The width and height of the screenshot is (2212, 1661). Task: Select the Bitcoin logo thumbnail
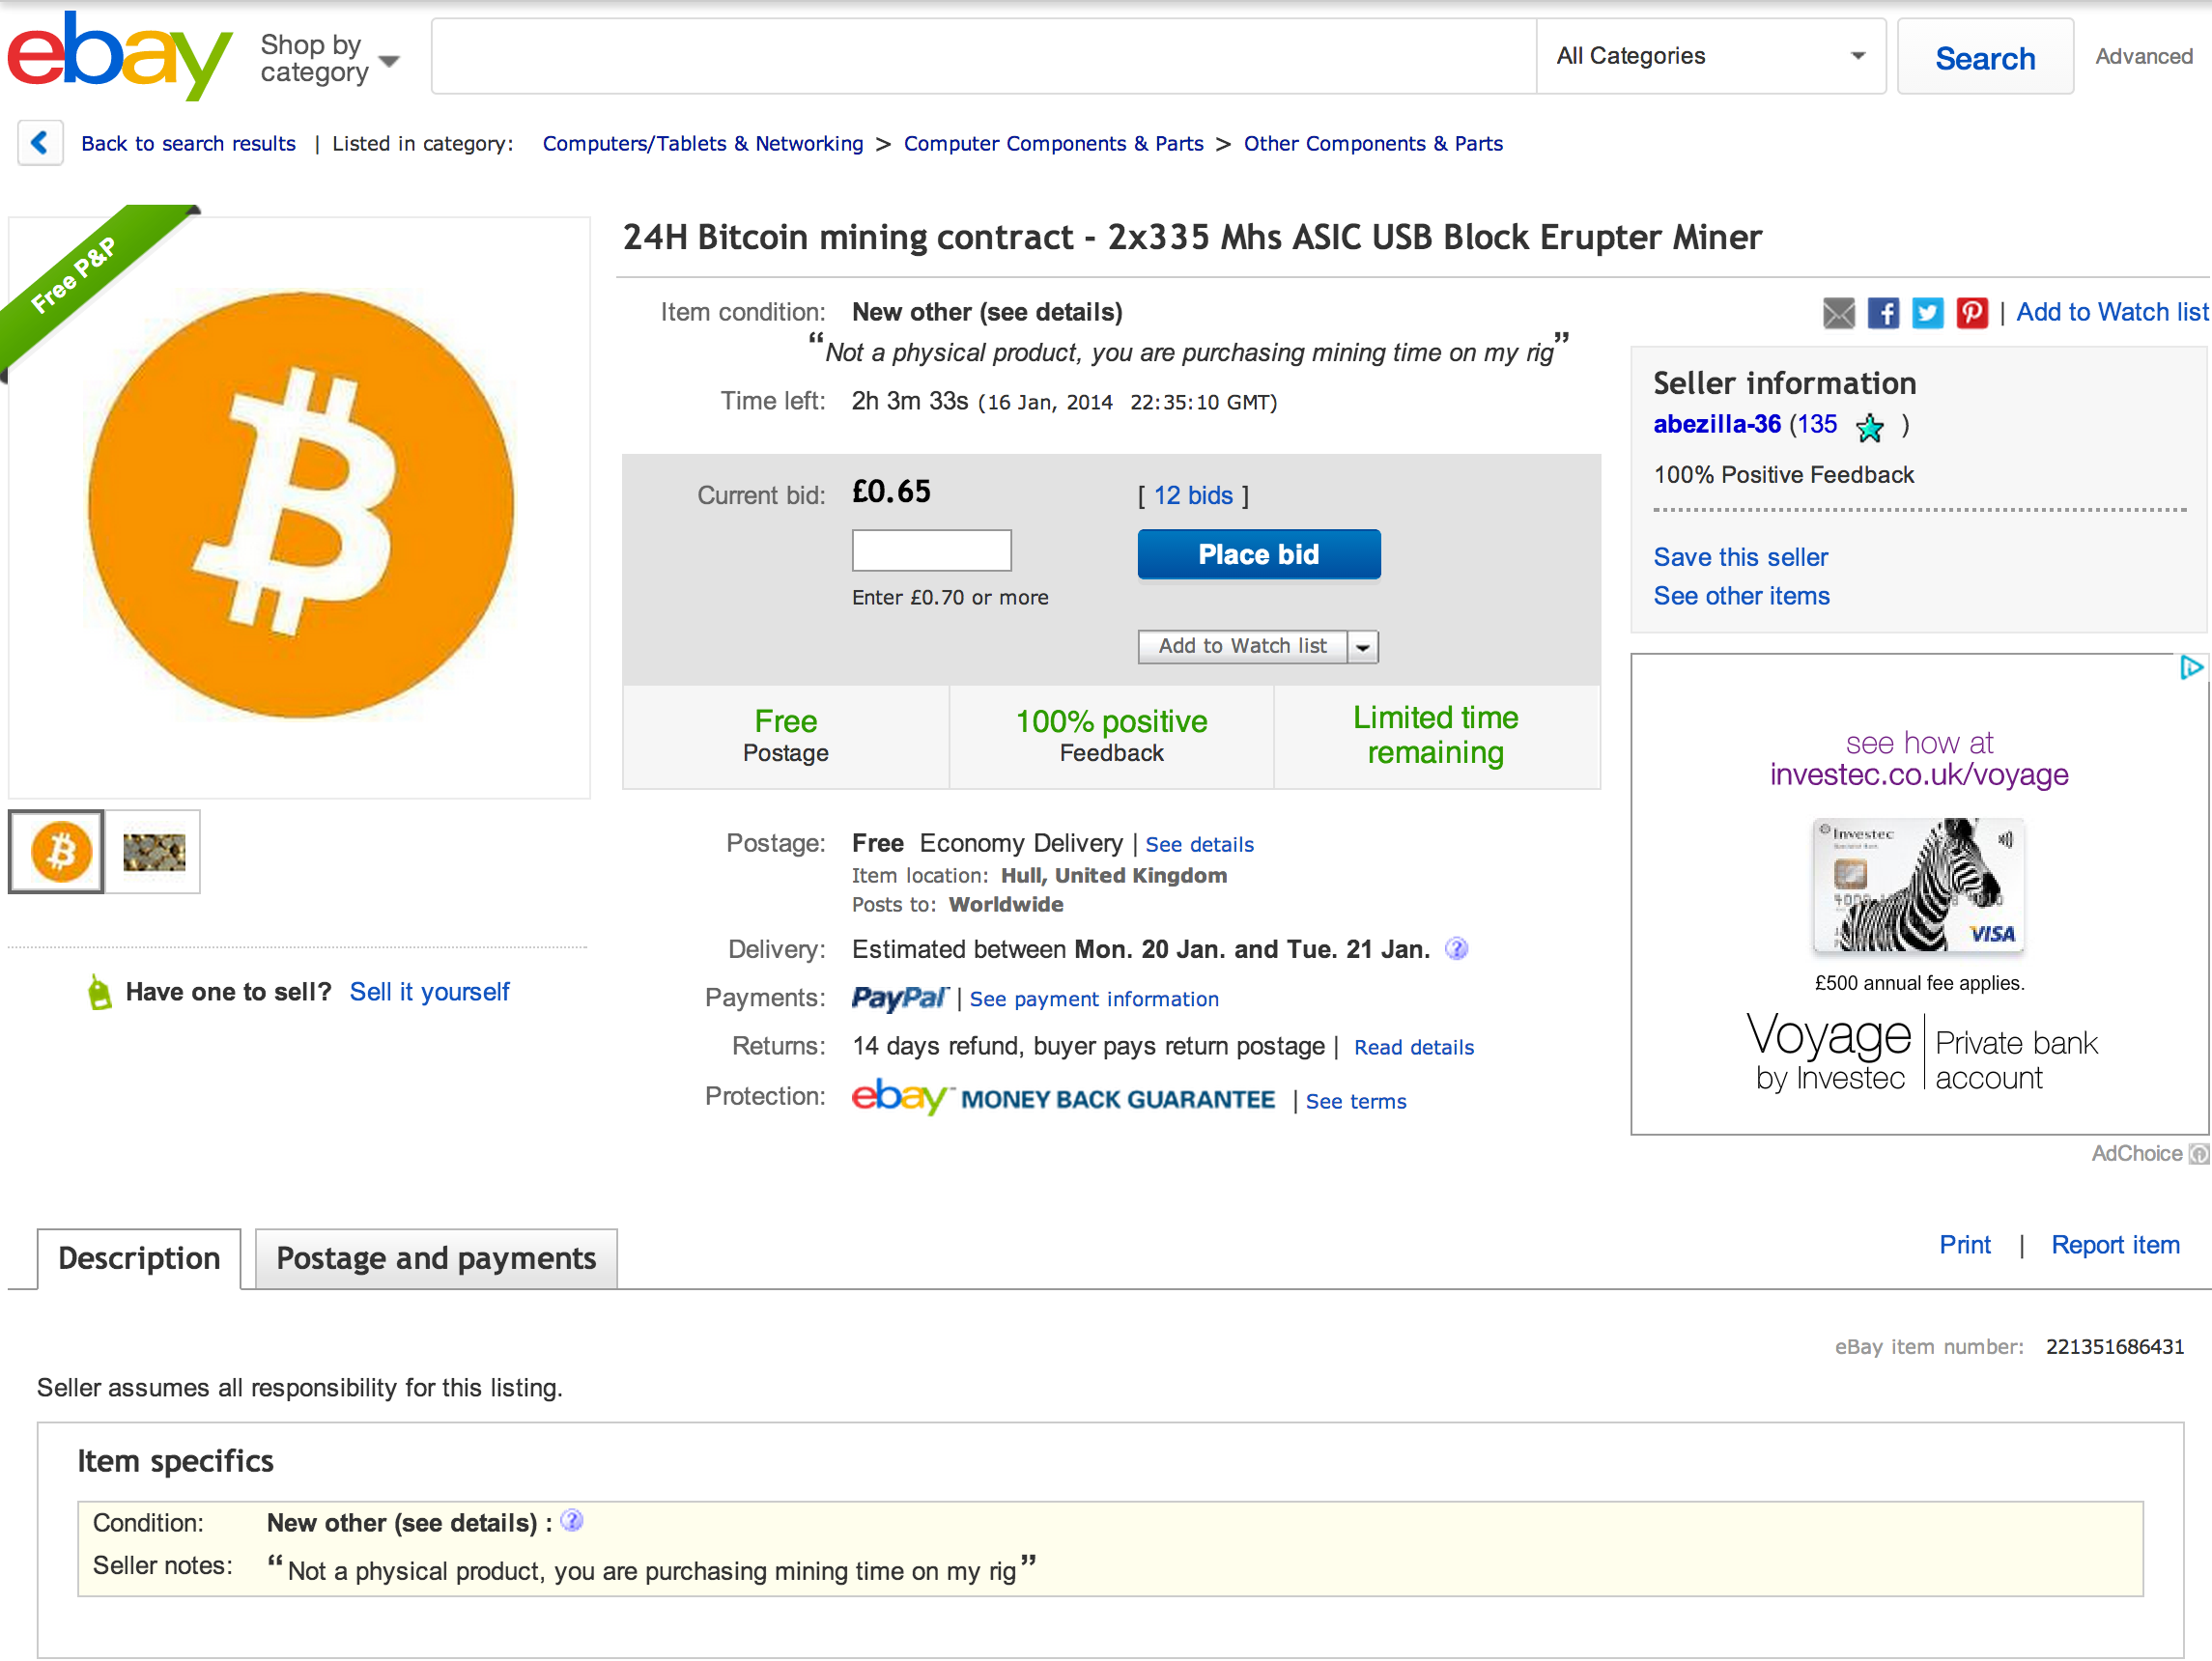[57, 852]
